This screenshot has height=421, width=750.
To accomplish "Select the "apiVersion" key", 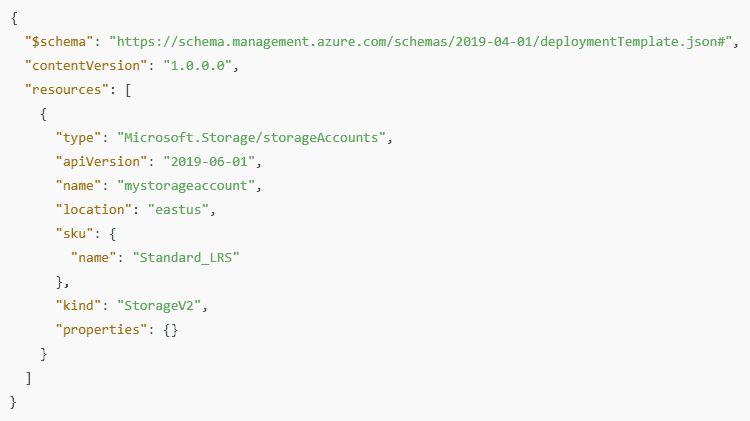I will click(x=98, y=160).
